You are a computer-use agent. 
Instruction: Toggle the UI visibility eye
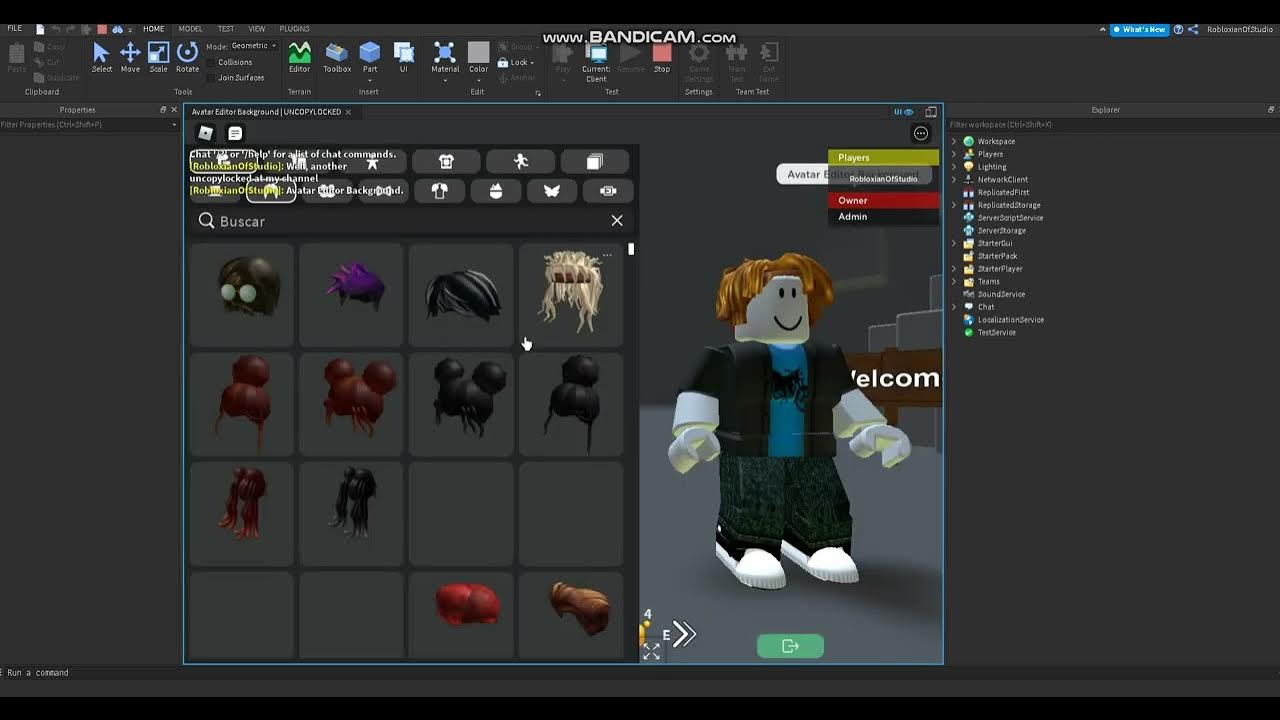coord(903,112)
